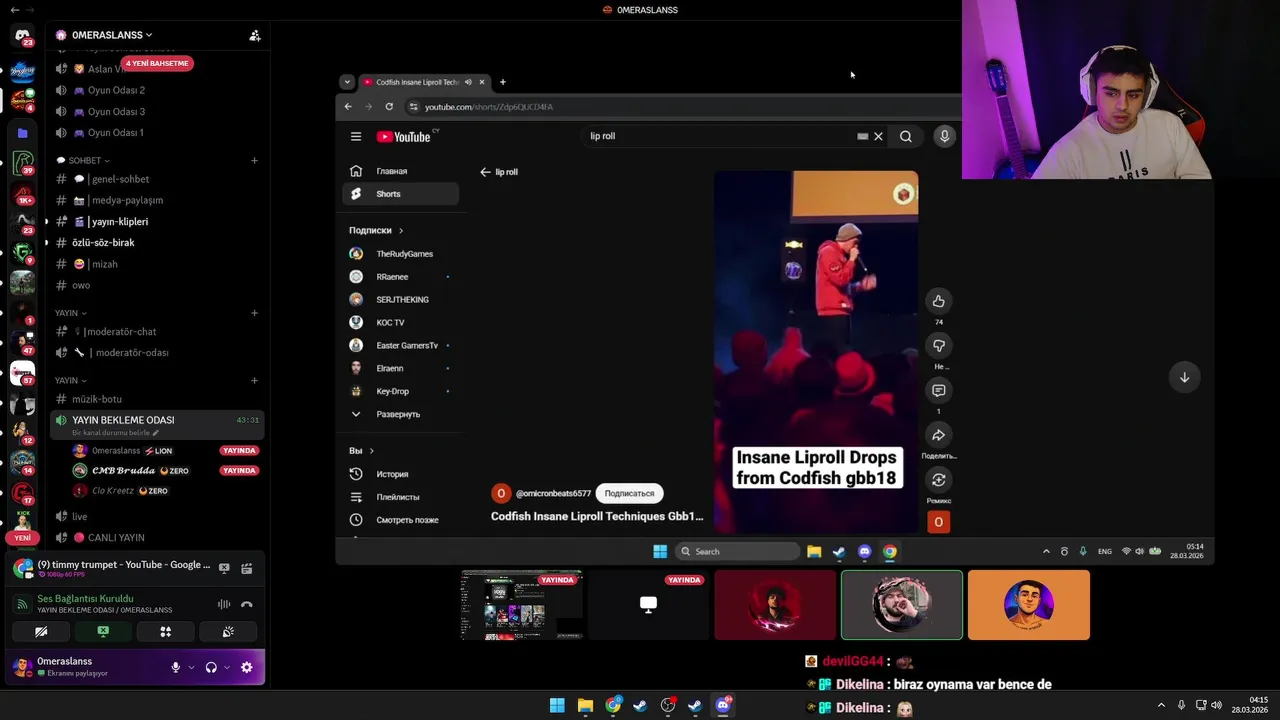
Task: Toggle Discord screen share button
Action: pyautogui.click(x=103, y=632)
